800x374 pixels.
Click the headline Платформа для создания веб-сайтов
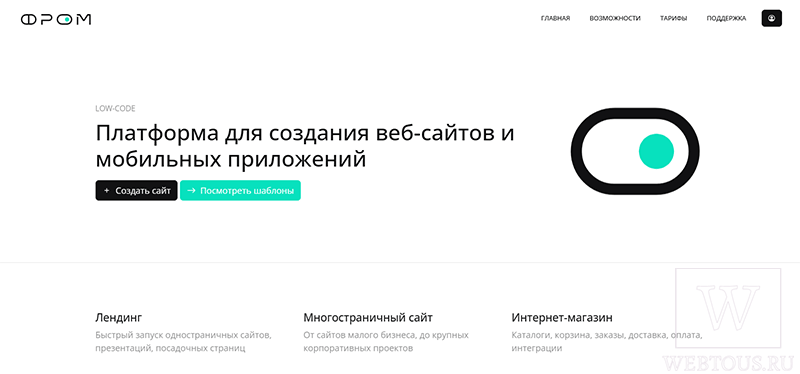coord(305,146)
